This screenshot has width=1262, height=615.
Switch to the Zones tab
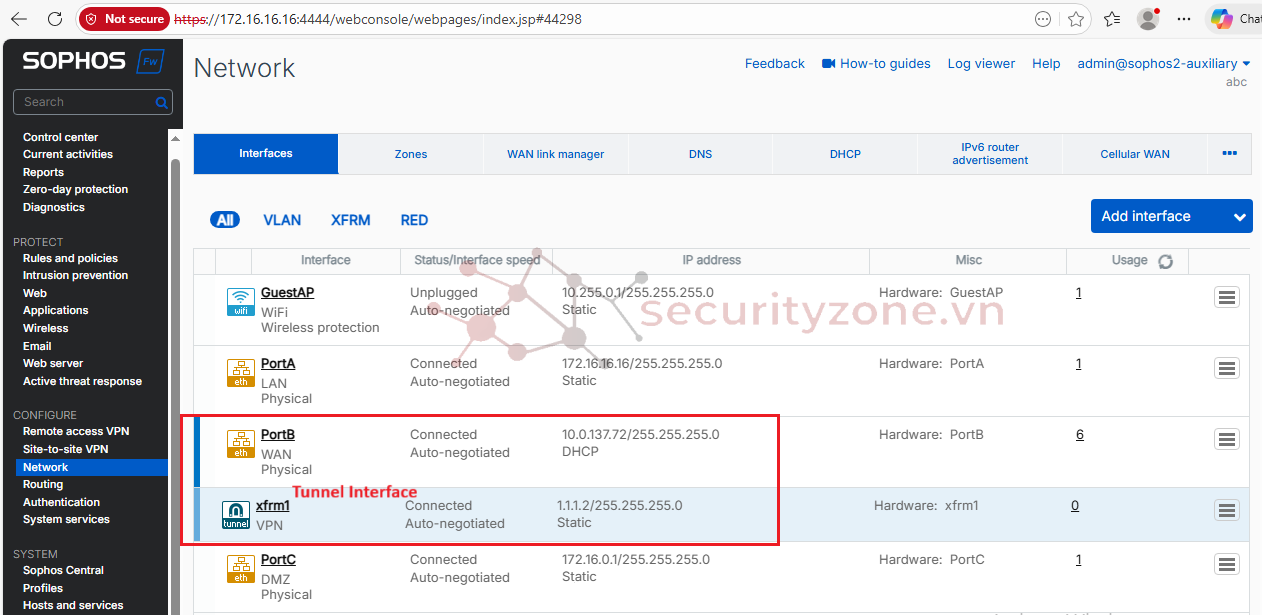[411, 154]
